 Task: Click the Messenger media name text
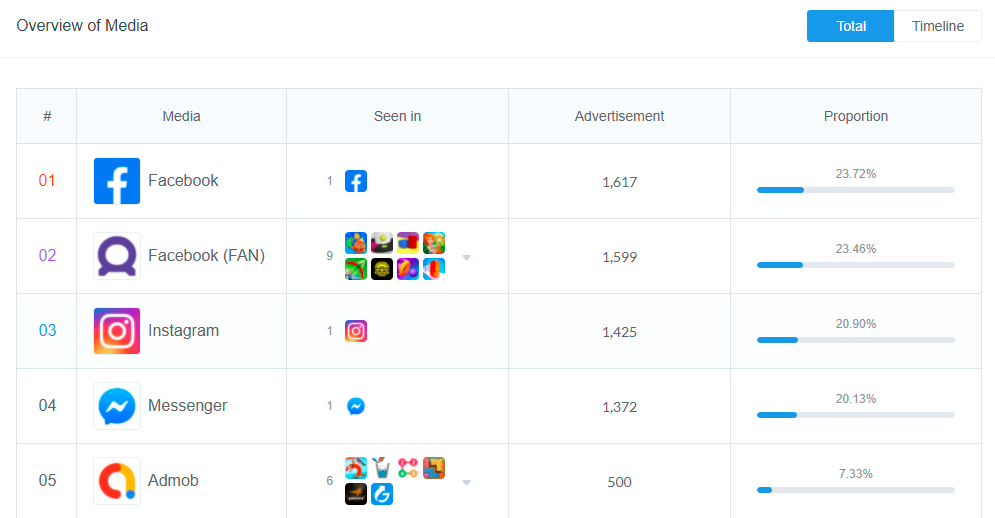(x=187, y=406)
